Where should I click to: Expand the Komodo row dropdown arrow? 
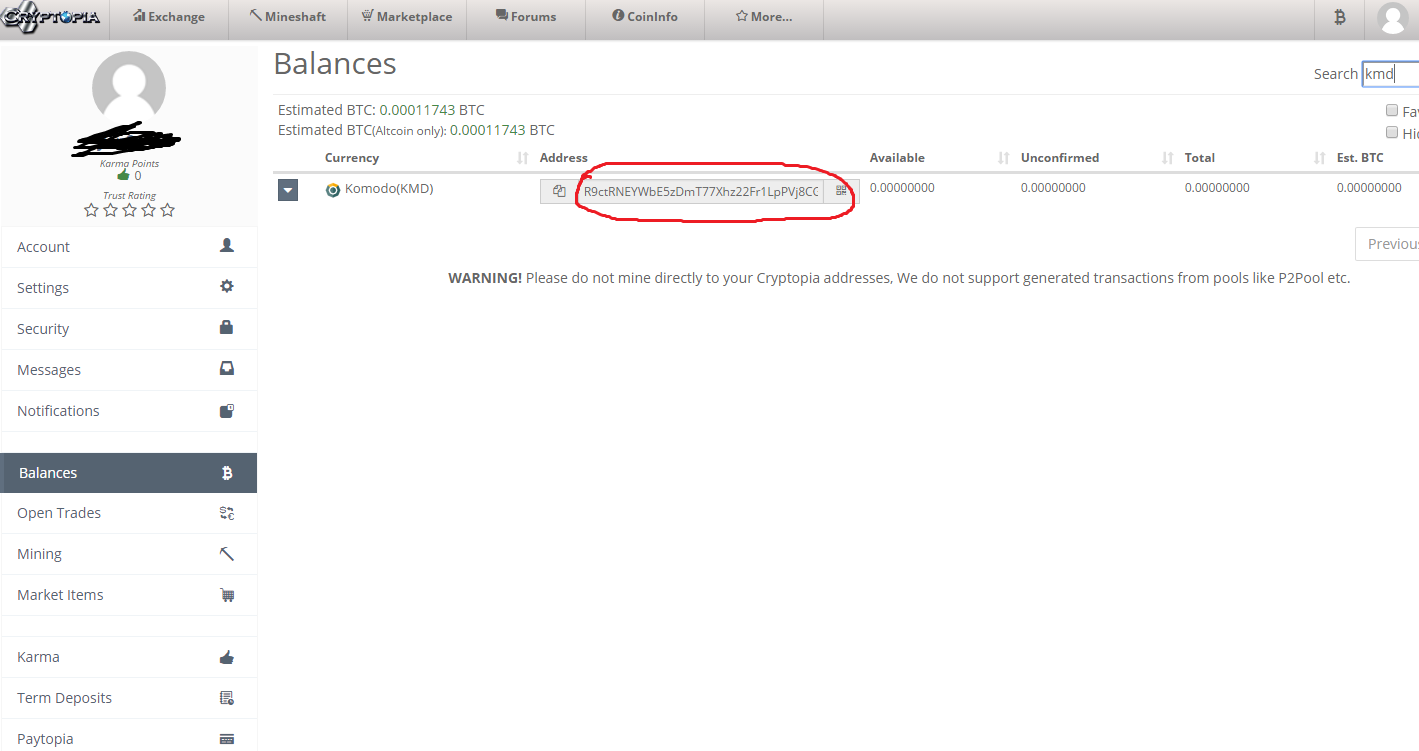pyautogui.click(x=288, y=190)
